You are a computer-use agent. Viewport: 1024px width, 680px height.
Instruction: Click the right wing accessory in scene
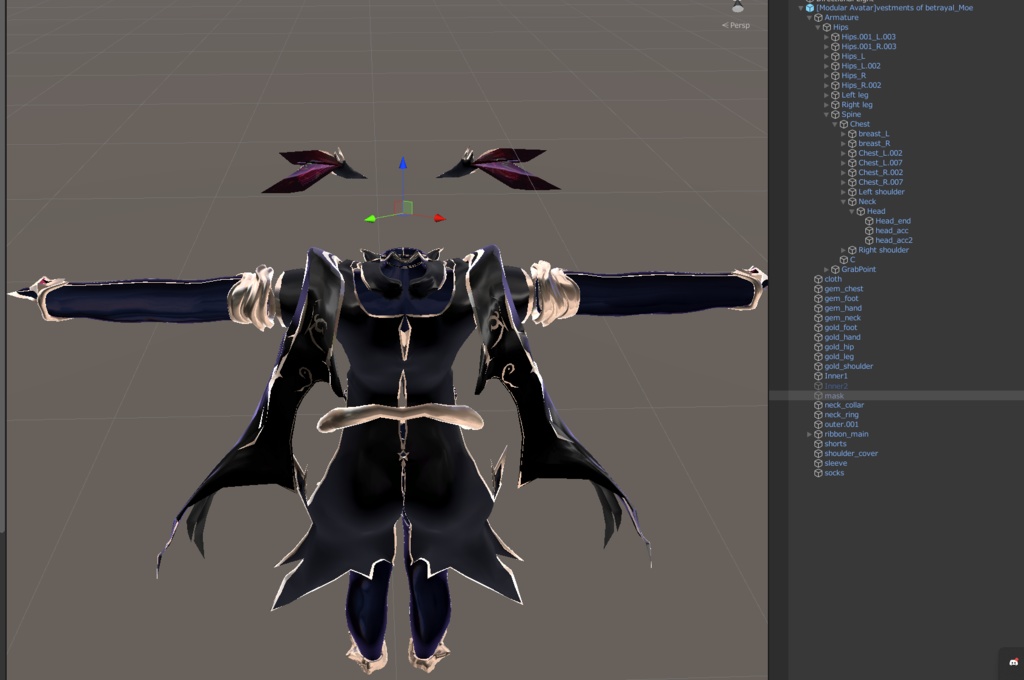point(498,169)
